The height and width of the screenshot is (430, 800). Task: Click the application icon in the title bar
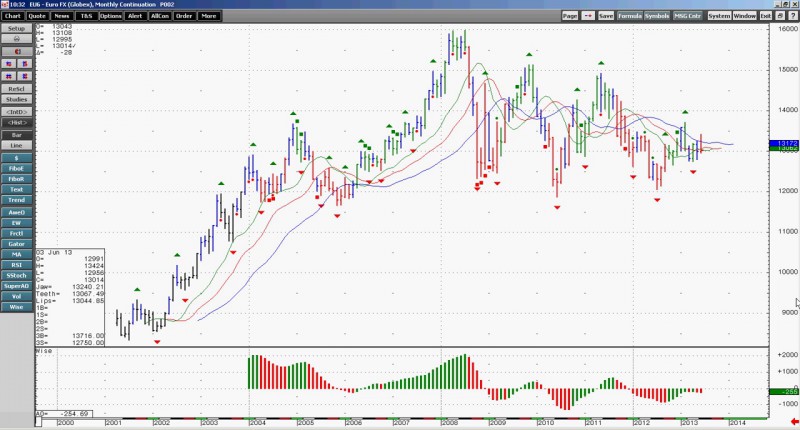(4, 4)
